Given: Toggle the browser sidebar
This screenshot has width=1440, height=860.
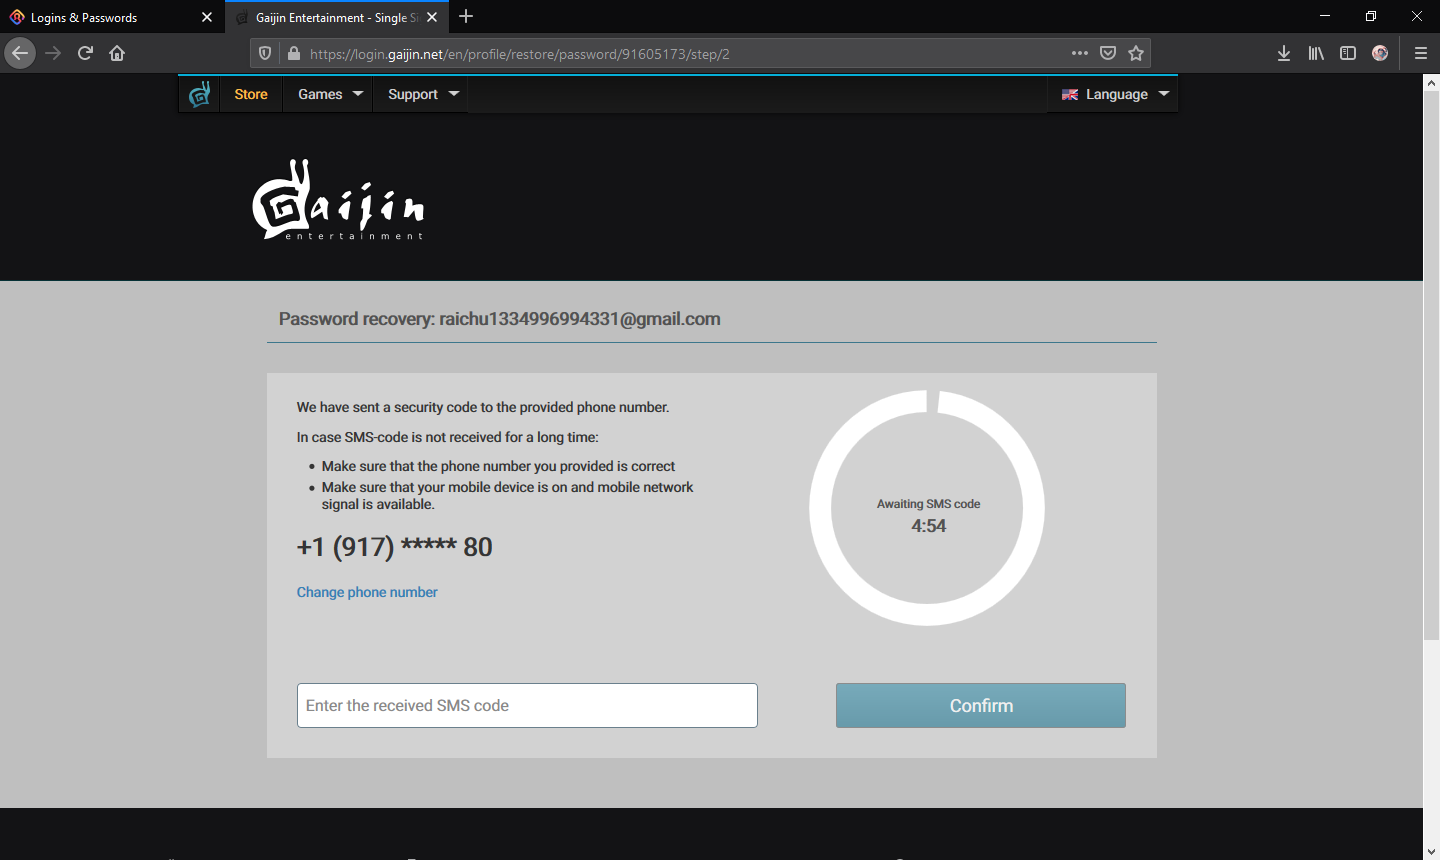Looking at the screenshot, I should 1348,53.
